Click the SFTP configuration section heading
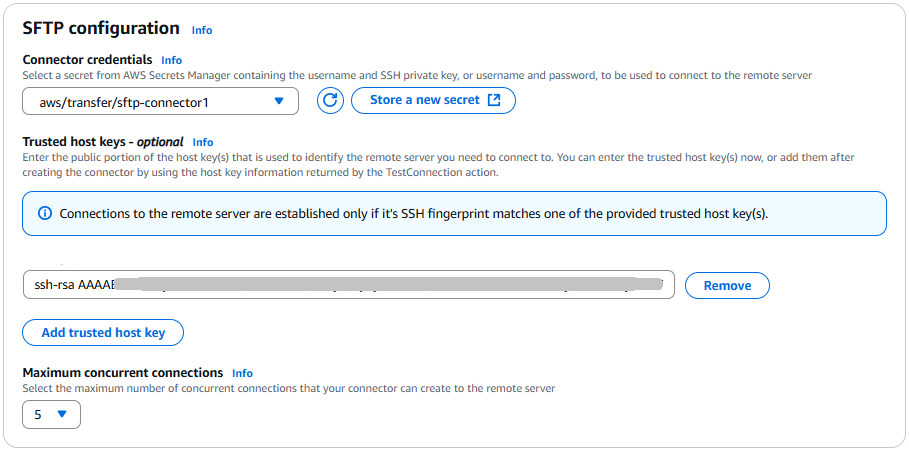Viewport: 909px width, 451px height. click(101, 28)
